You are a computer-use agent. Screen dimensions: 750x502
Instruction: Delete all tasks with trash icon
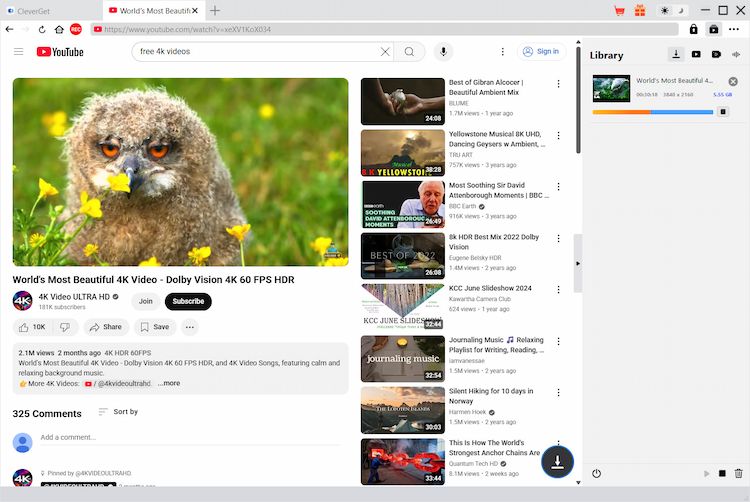(x=739, y=473)
